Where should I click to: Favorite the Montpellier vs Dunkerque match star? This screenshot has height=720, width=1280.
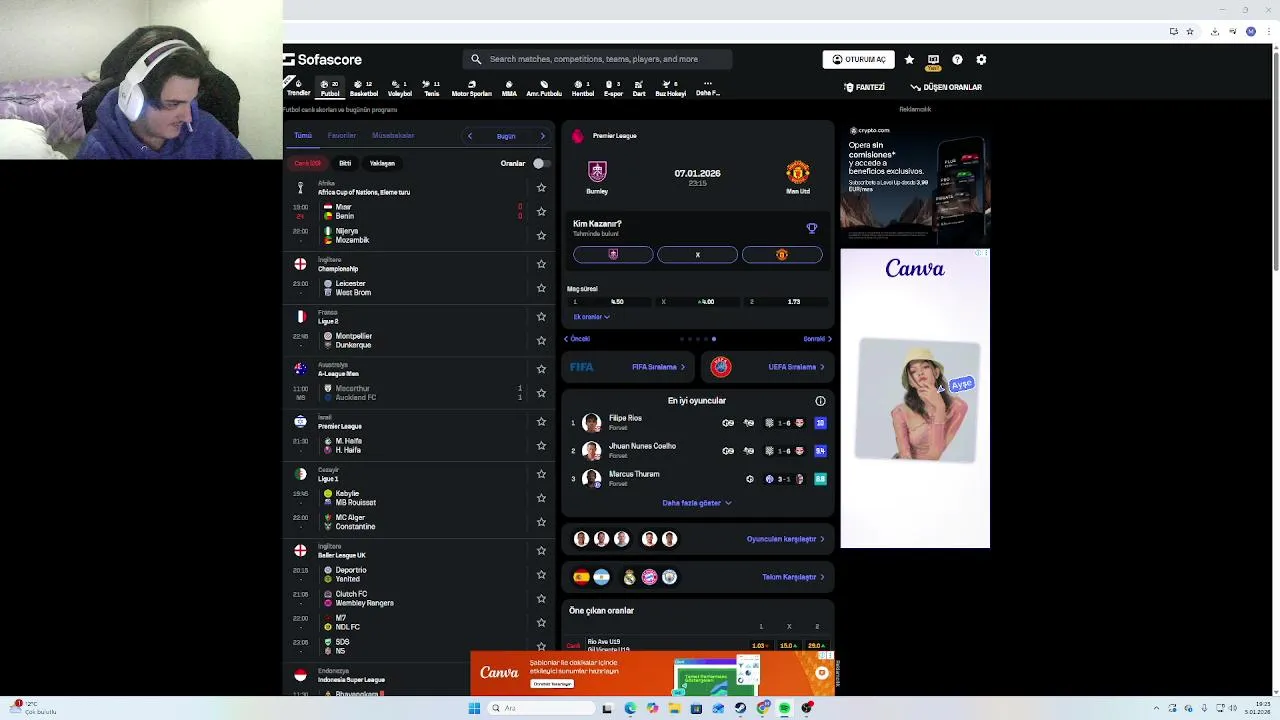coord(541,340)
